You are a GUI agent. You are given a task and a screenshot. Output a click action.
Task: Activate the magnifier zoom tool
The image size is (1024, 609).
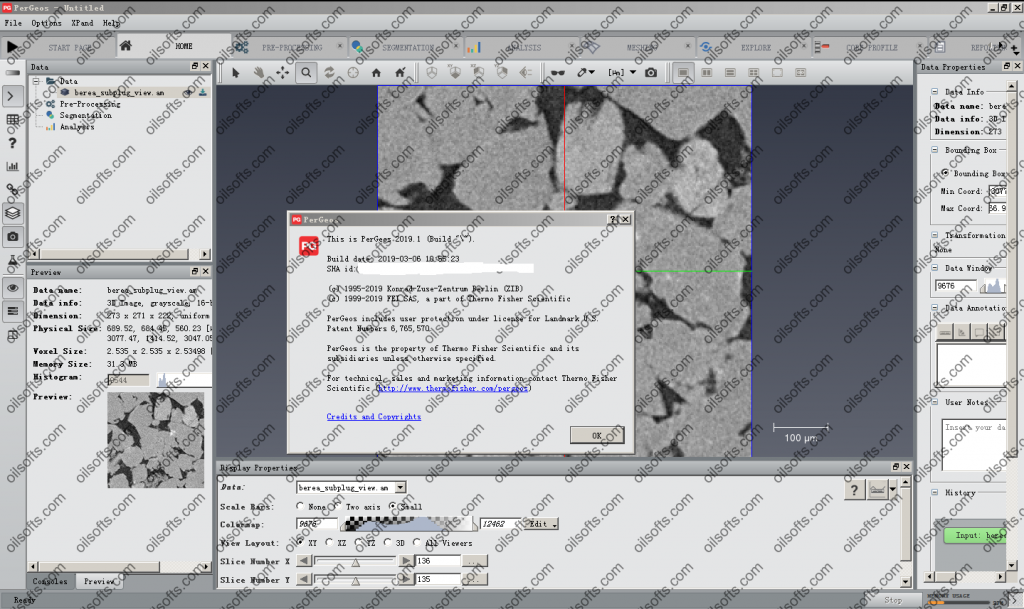(x=306, y=72)
